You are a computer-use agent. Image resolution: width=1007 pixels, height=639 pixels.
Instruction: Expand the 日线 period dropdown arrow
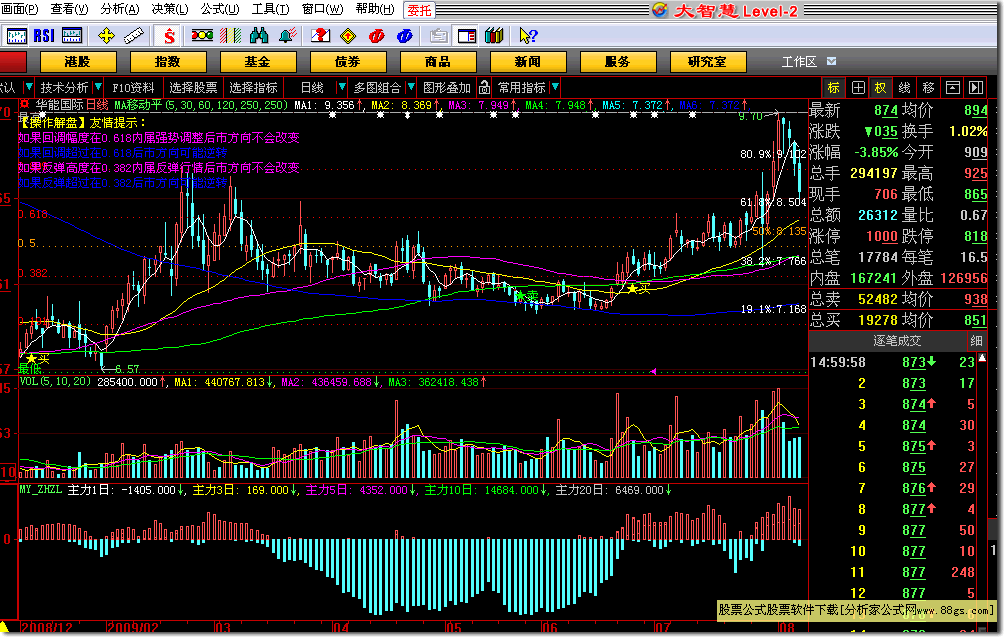[x=342, y=87]
